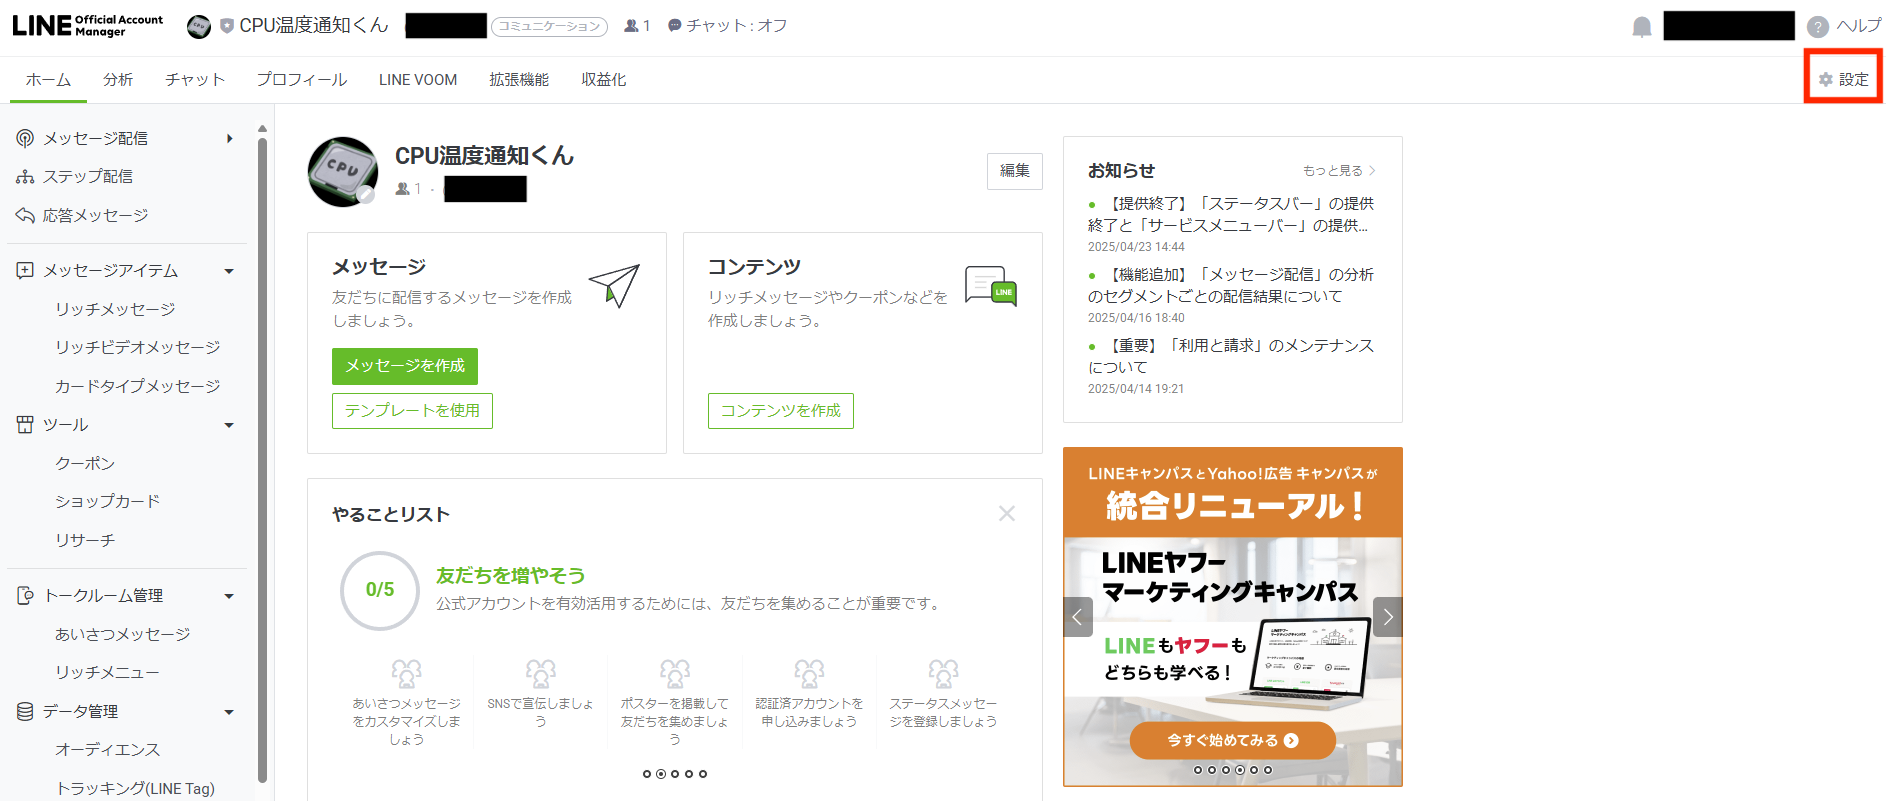Collapse メッセージアイテム section
This screenshot has height=801, width=1886.
pos(229,271)
